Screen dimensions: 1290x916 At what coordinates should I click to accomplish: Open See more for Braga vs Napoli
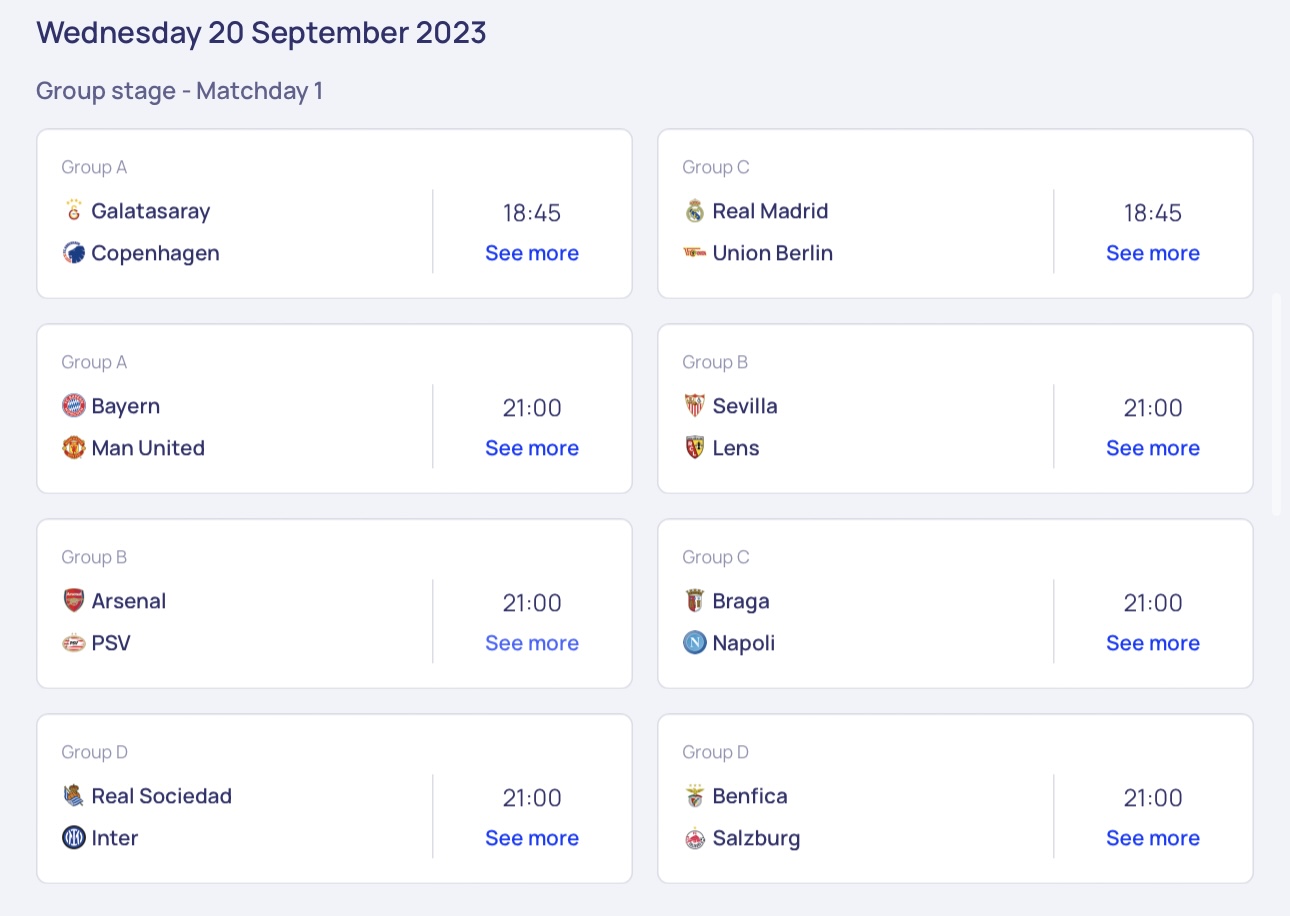coord(1153,643)
